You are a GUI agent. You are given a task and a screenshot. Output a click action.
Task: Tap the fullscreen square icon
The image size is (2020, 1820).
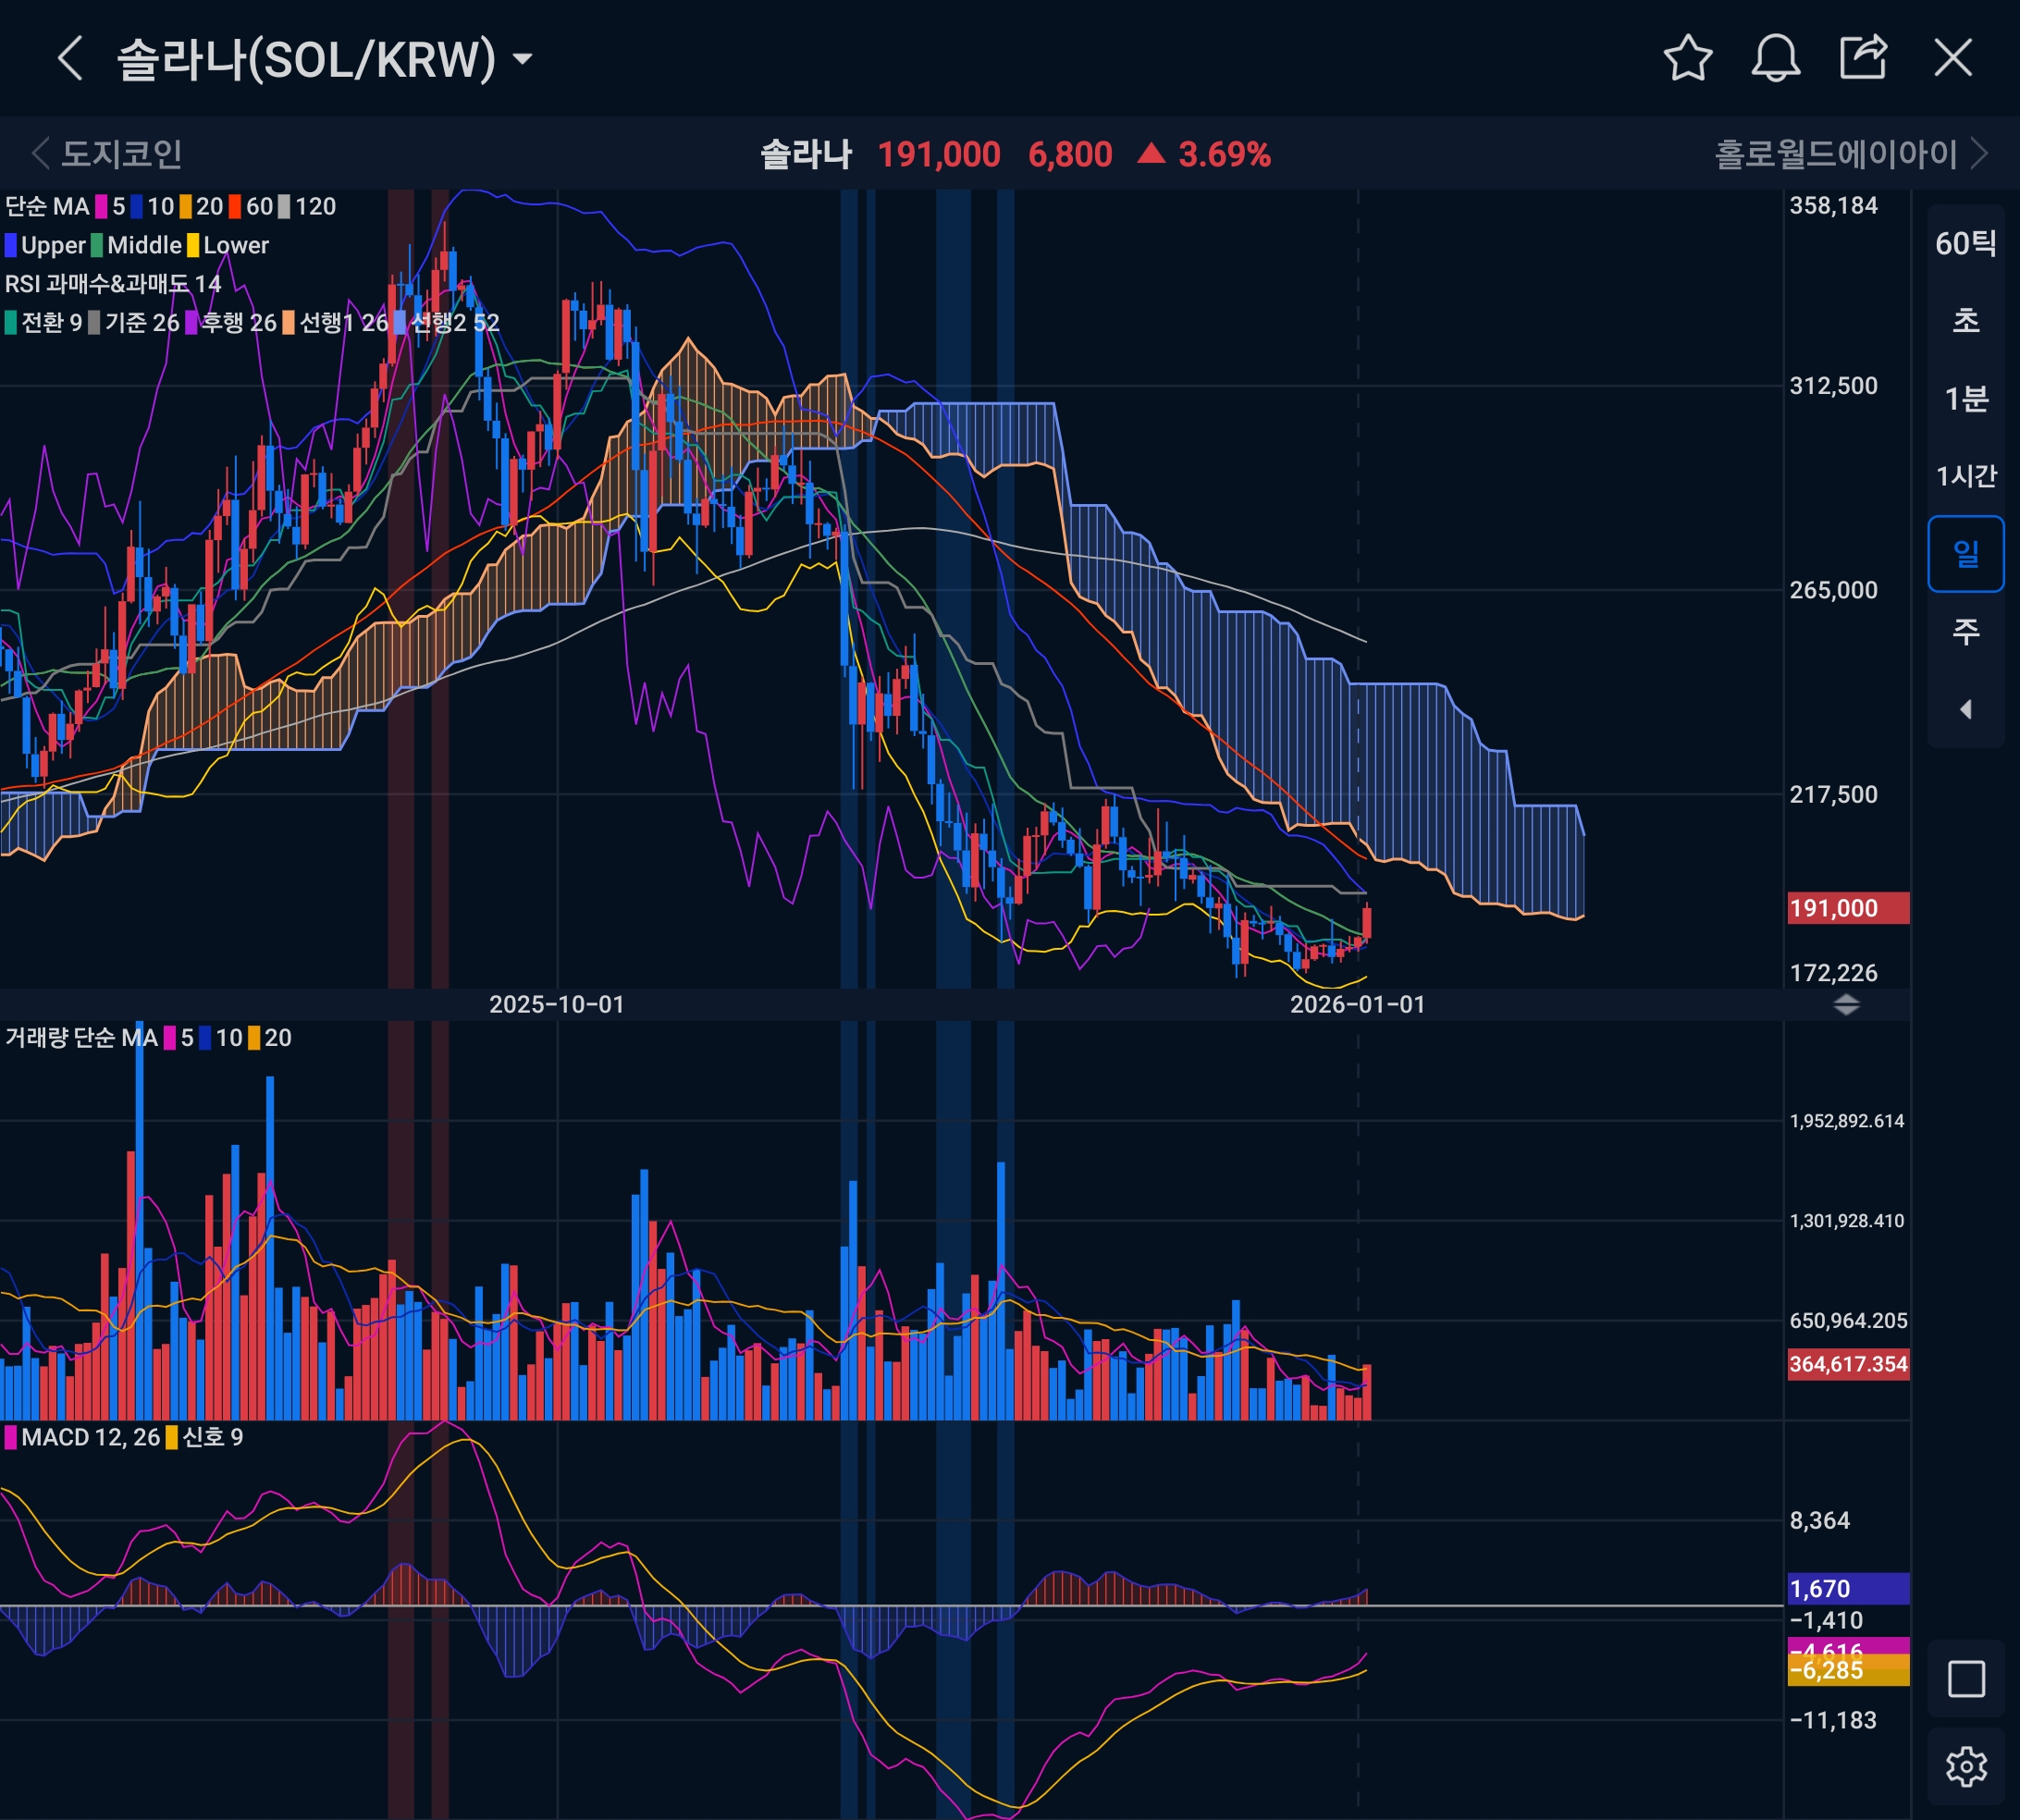pos(1965,1679)
